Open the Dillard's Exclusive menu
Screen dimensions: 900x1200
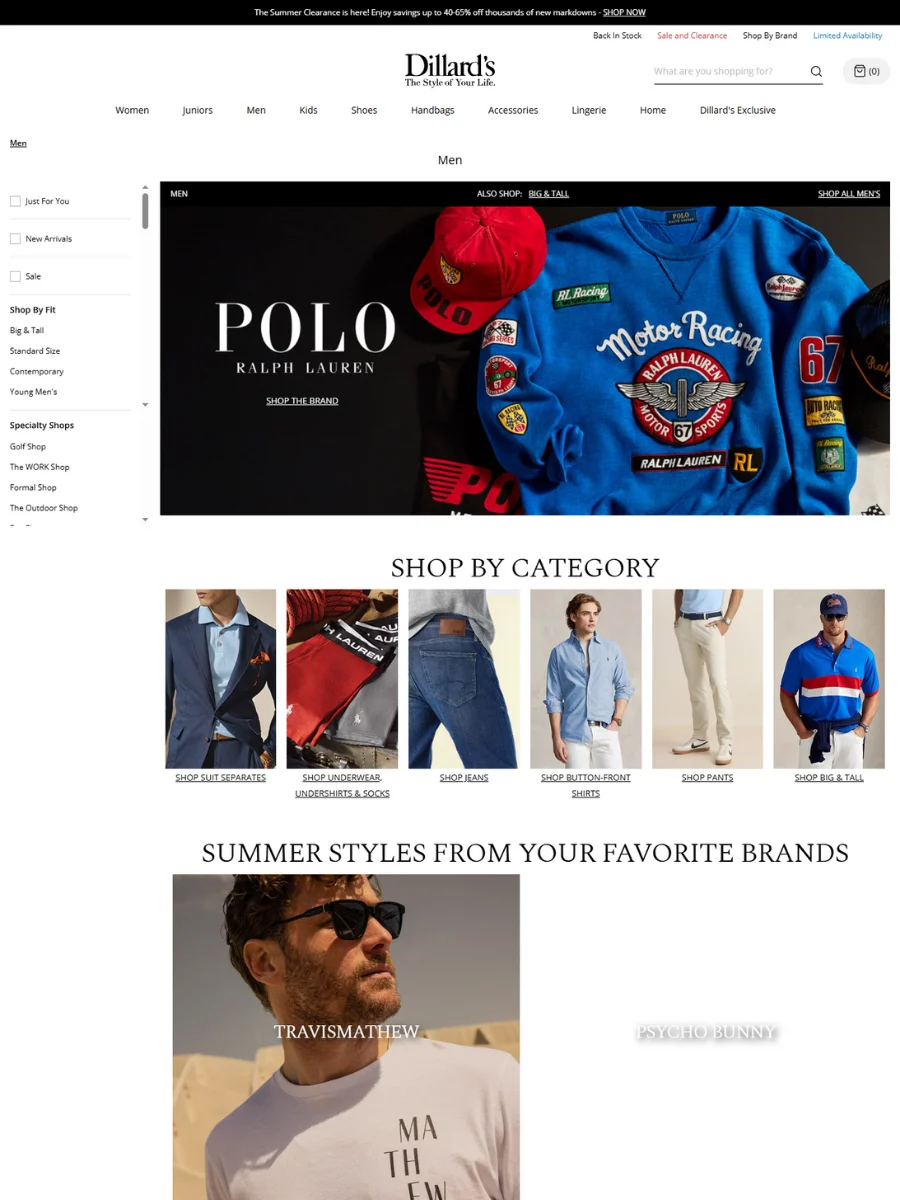tap(738, 110)
